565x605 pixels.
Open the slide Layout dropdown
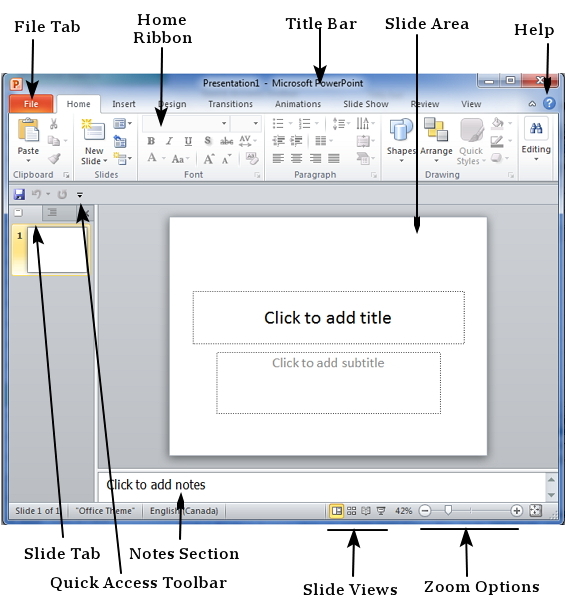point(122,123)
